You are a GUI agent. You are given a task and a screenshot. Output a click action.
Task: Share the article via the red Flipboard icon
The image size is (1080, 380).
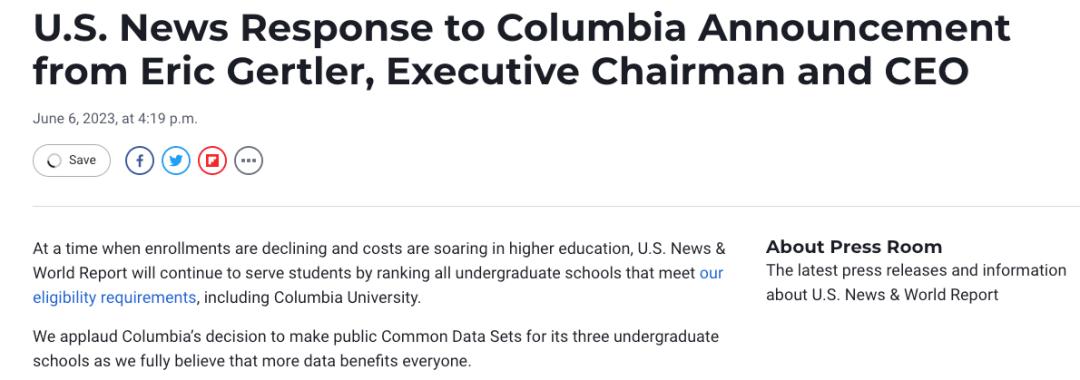coord(212,161)
